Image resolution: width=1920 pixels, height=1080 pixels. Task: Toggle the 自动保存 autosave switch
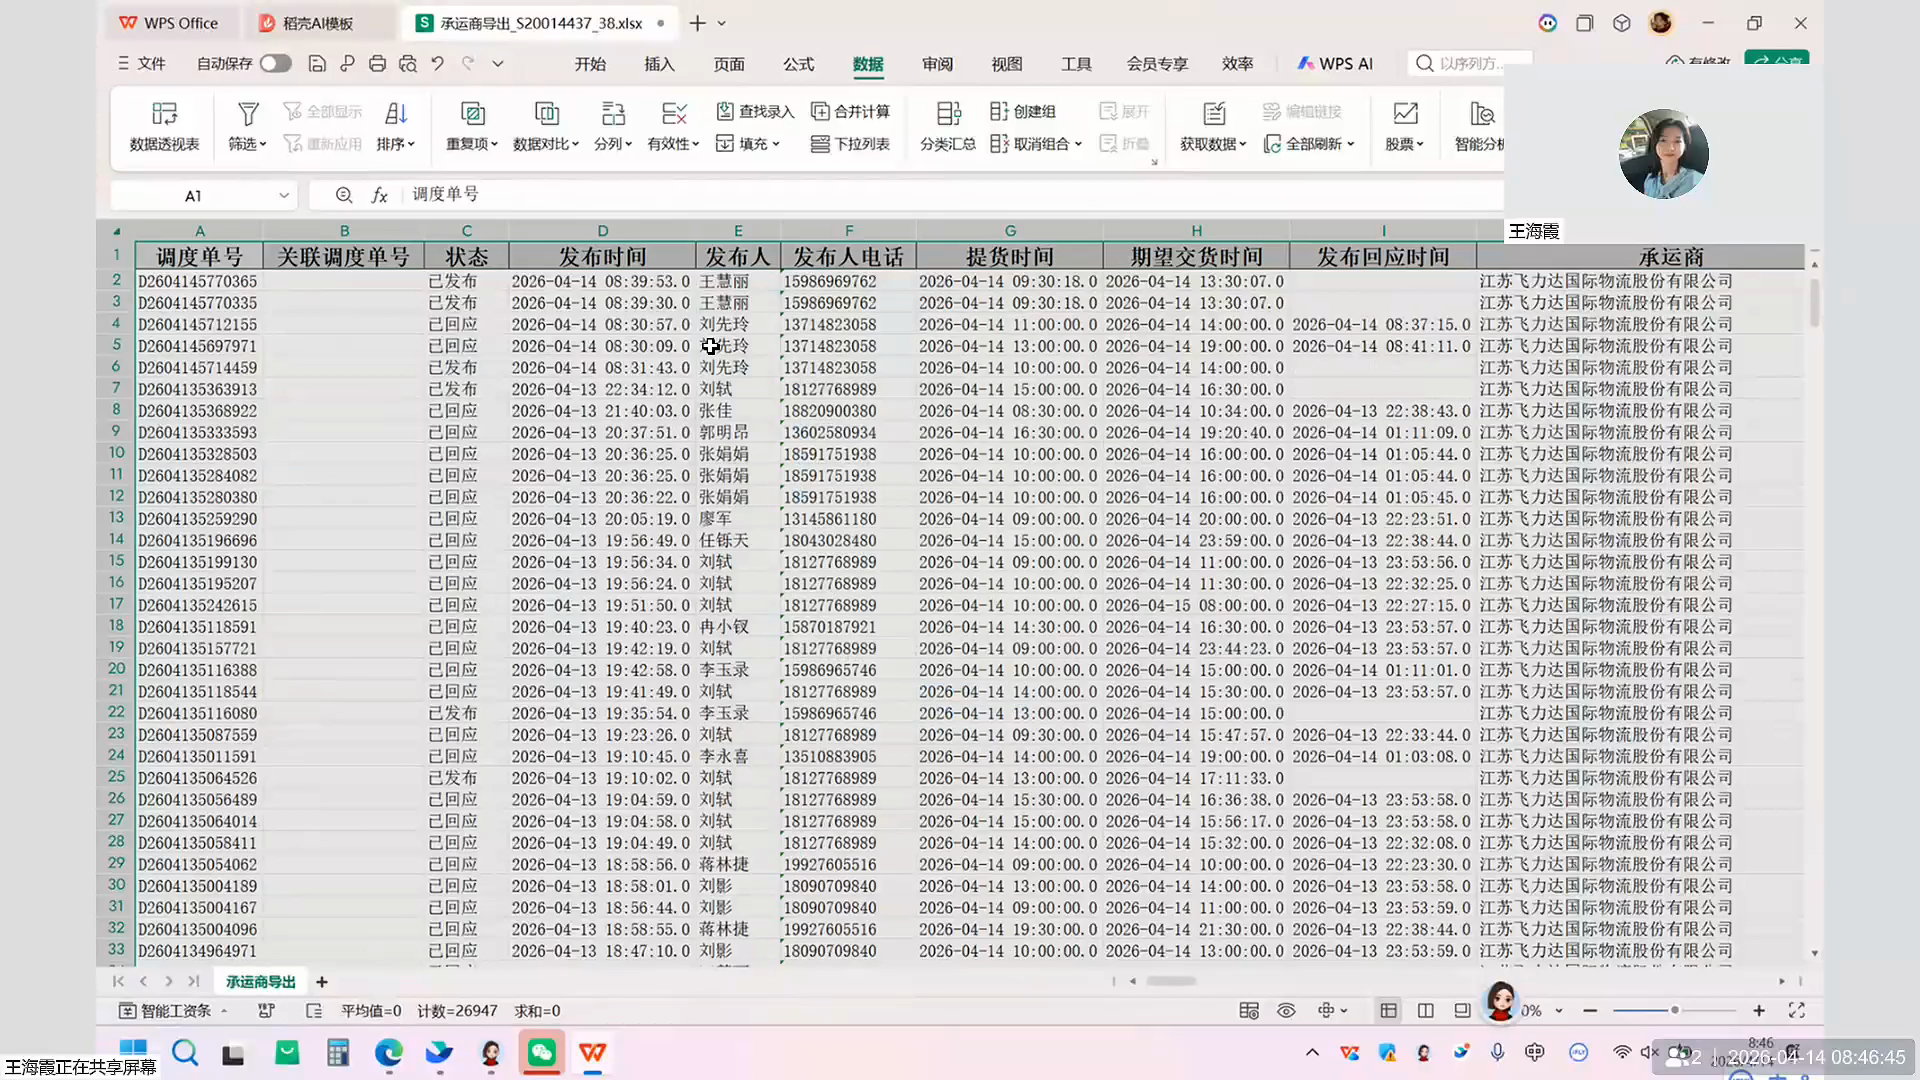coord(275,64)
